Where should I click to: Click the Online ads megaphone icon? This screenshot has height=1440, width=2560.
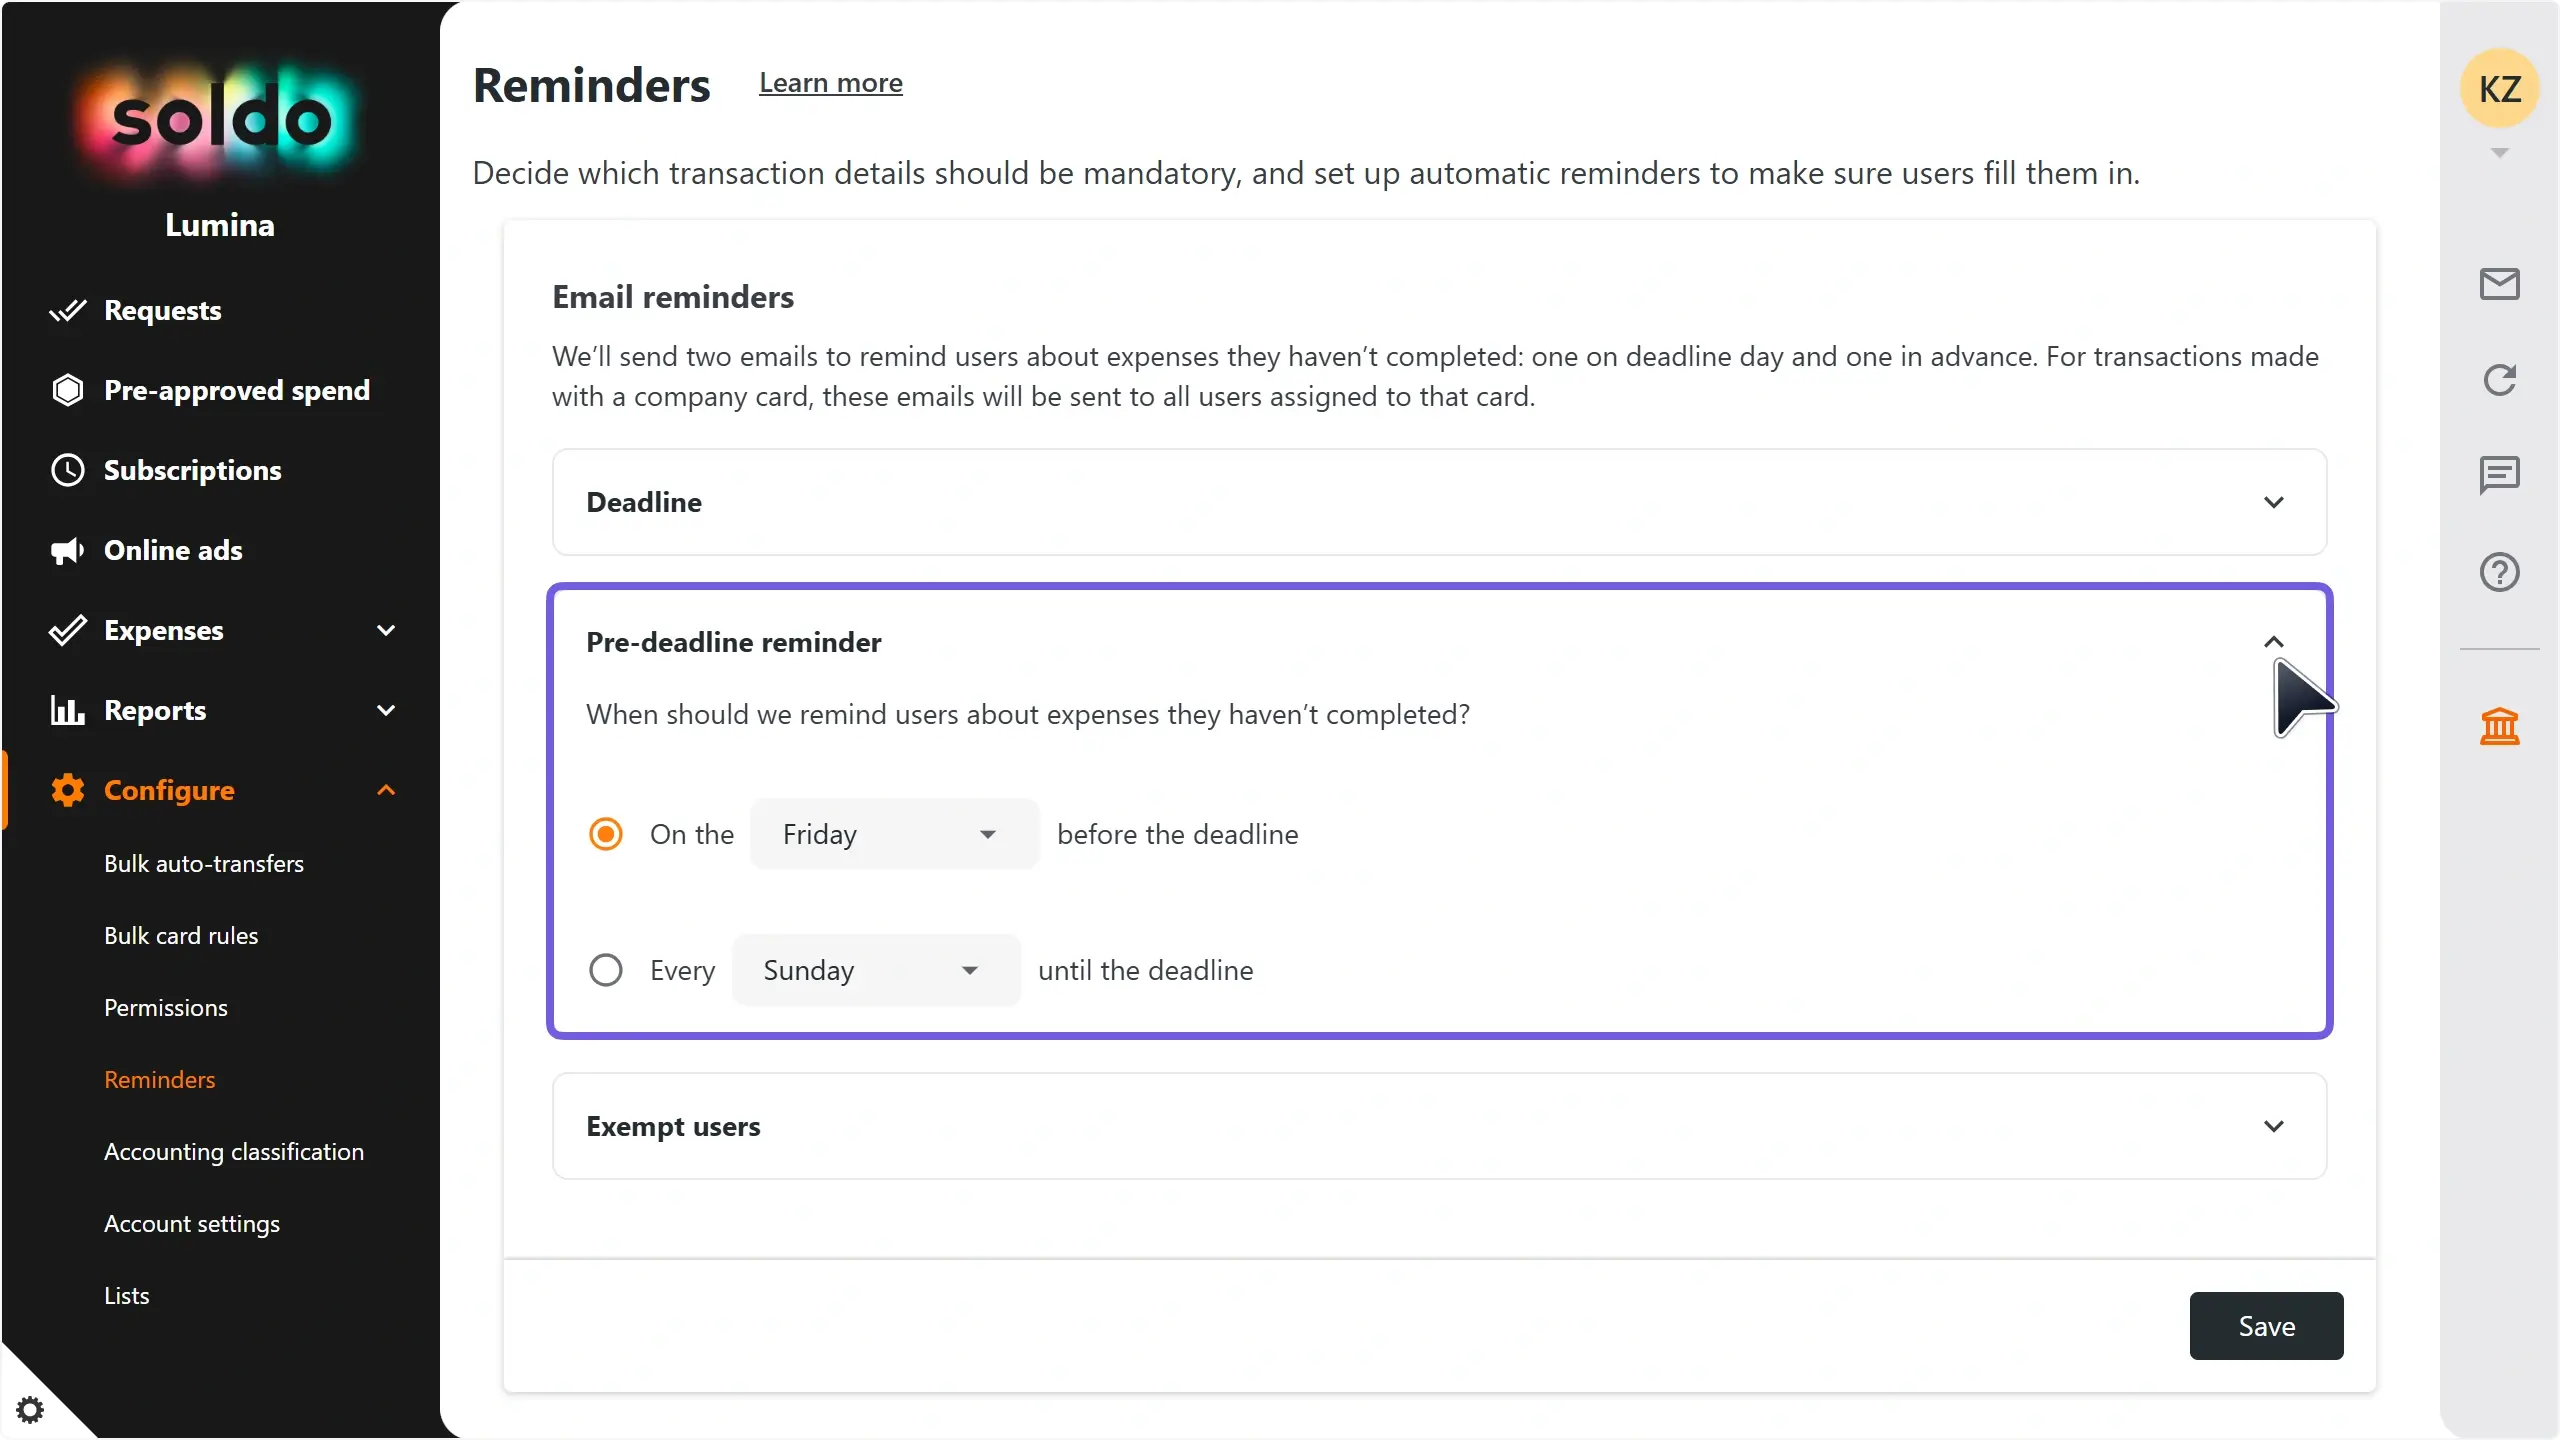click(68, 550)
